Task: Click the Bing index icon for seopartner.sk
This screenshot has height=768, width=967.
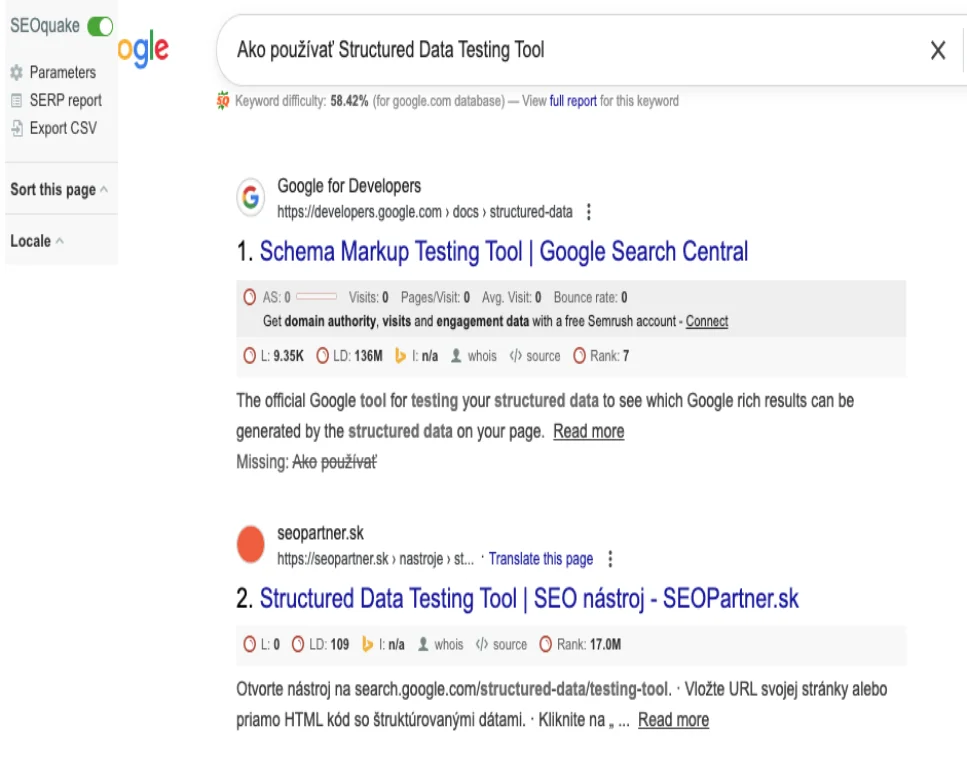Action: (367, 645)
